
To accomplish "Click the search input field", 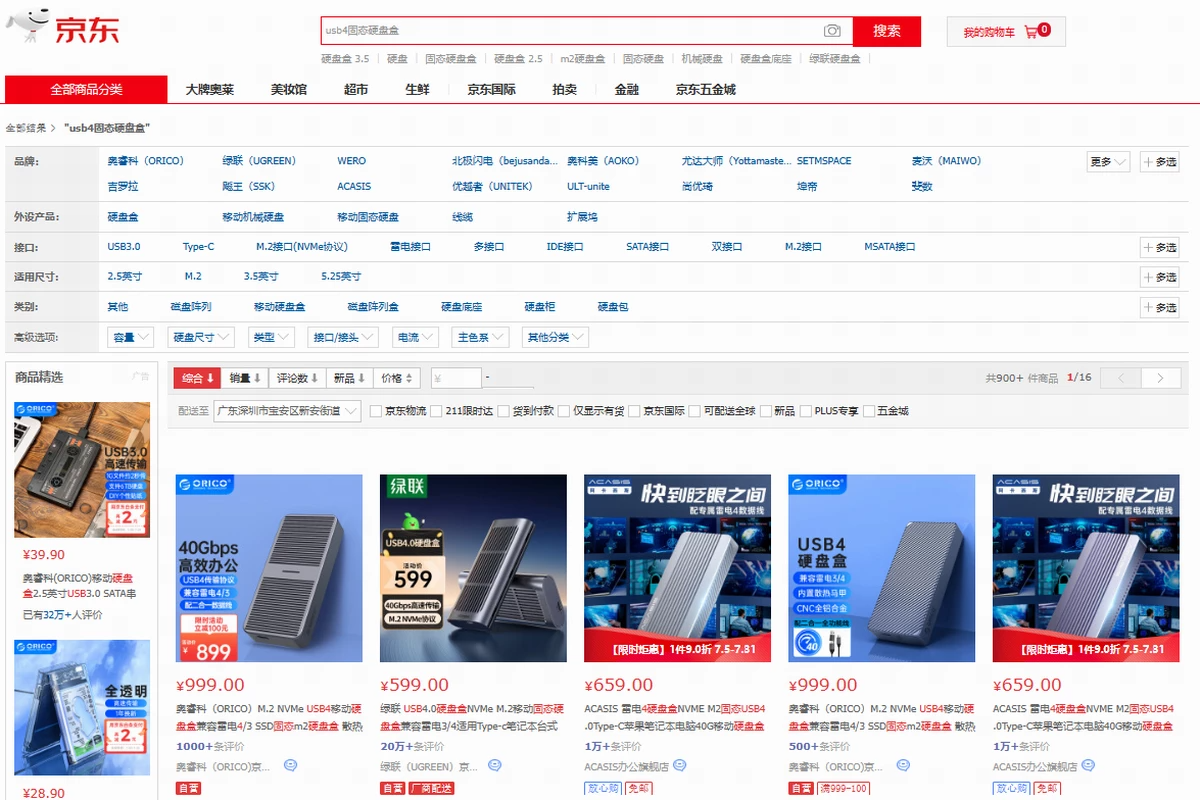I will (x=571, y=31).
